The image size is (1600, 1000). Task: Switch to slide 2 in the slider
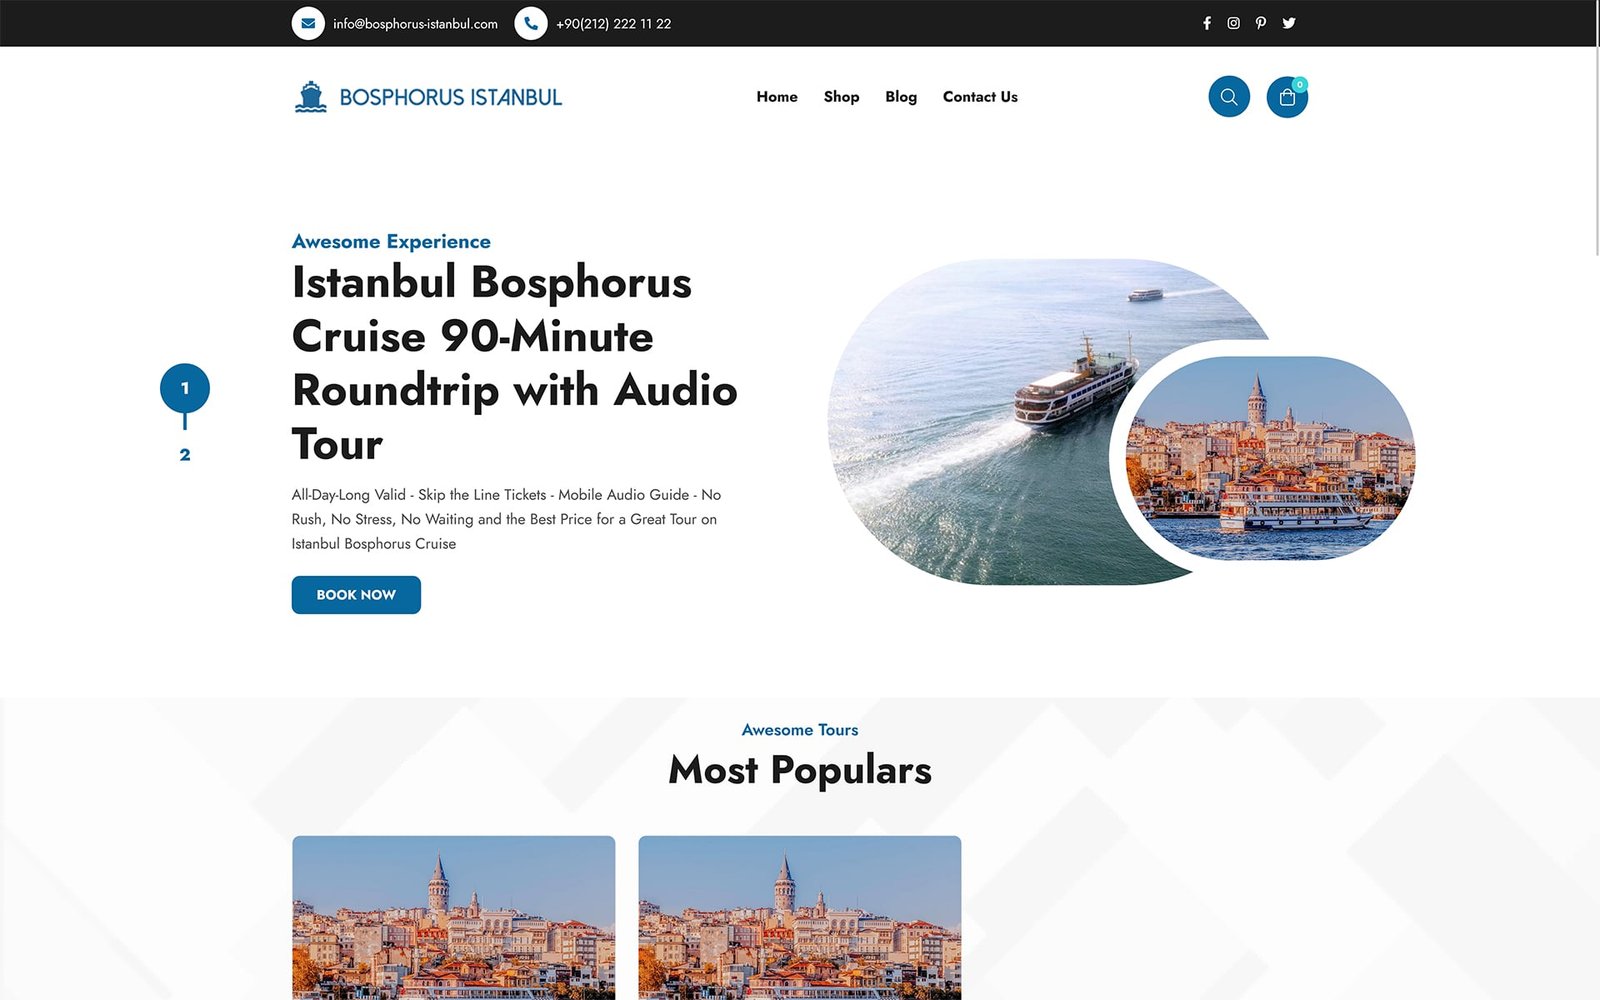pyautogui.click(x=185, y=455)
